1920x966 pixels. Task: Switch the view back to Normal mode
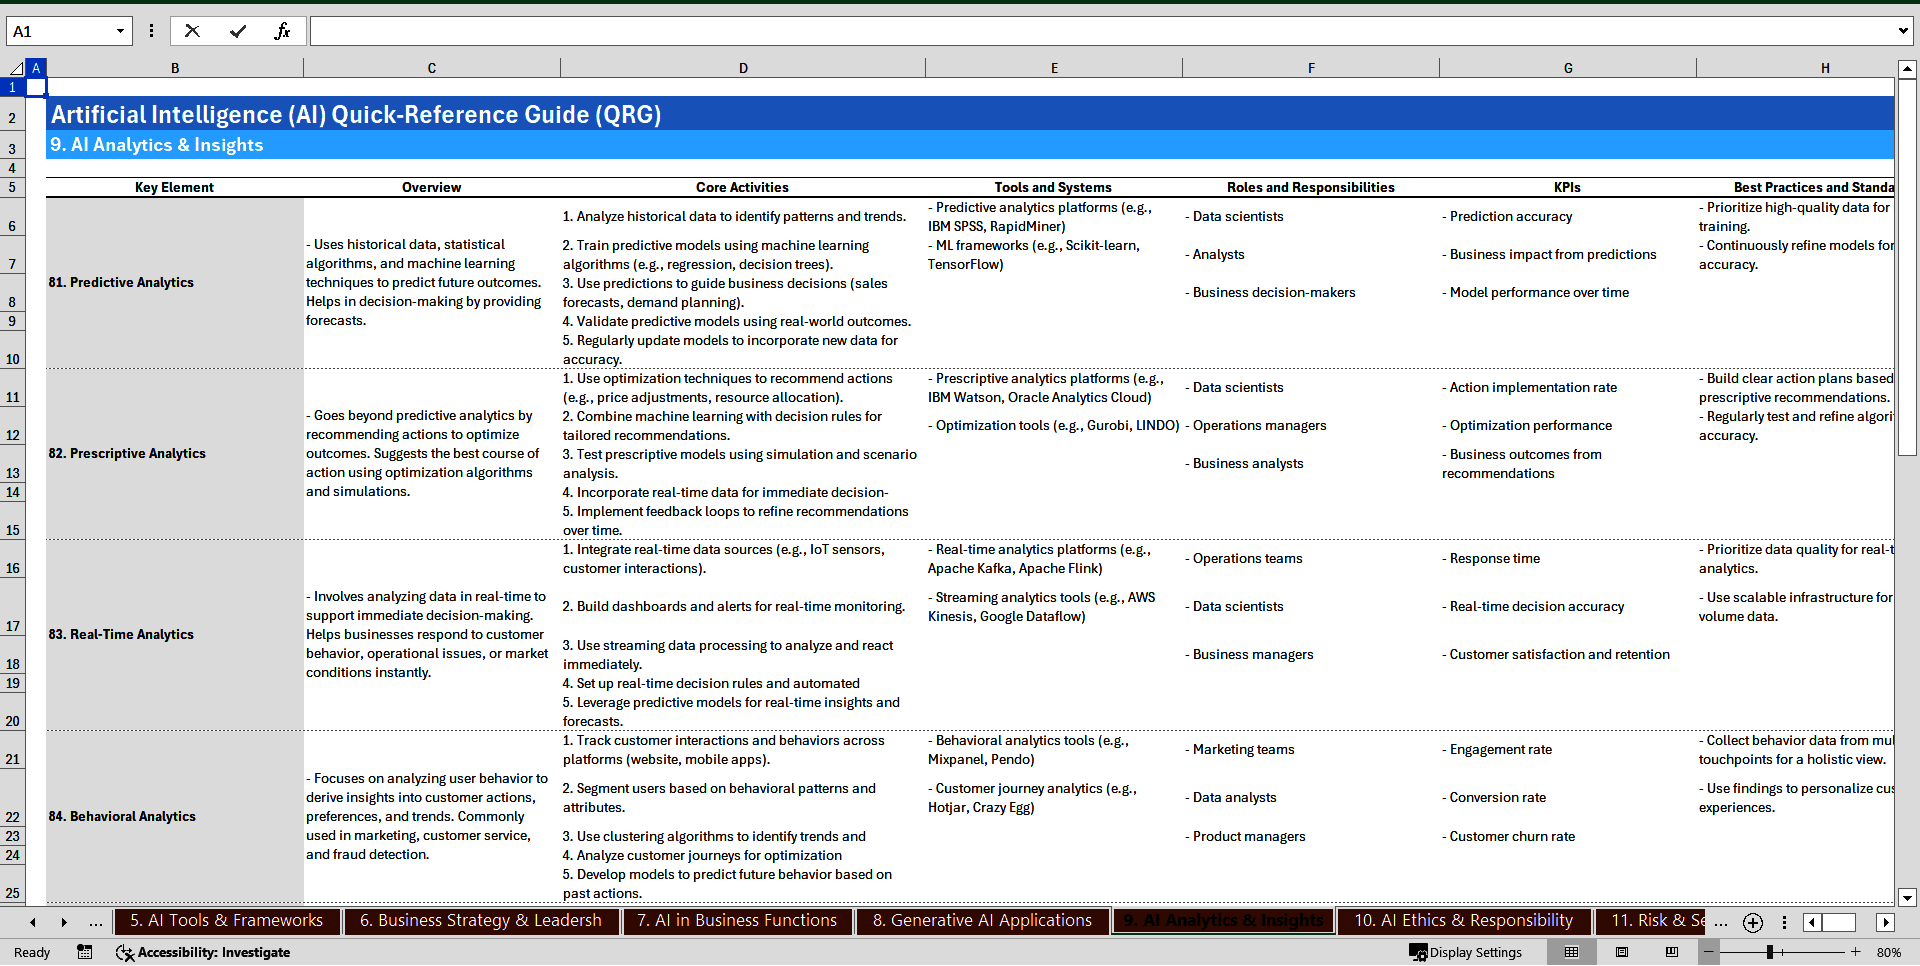click(x=1571, y=953)
